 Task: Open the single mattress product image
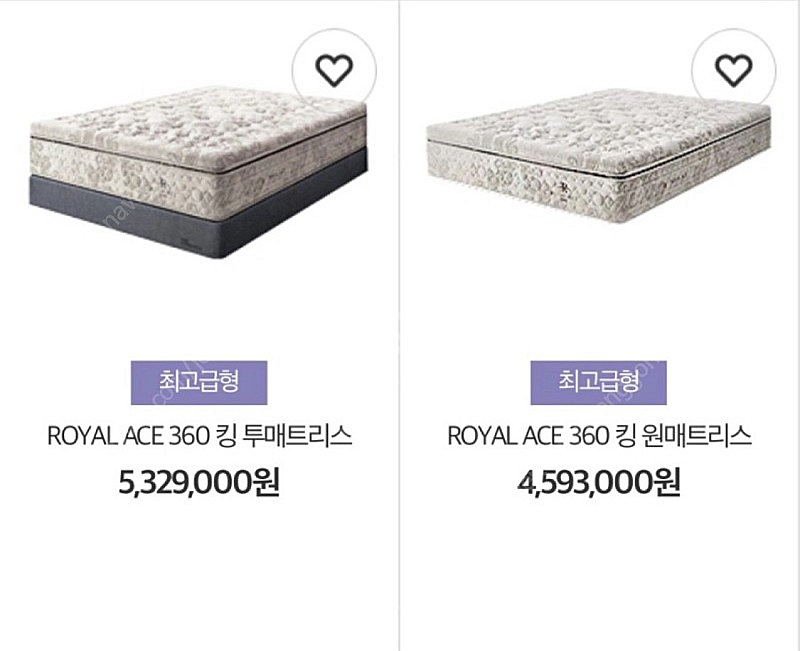pos(597,156)
